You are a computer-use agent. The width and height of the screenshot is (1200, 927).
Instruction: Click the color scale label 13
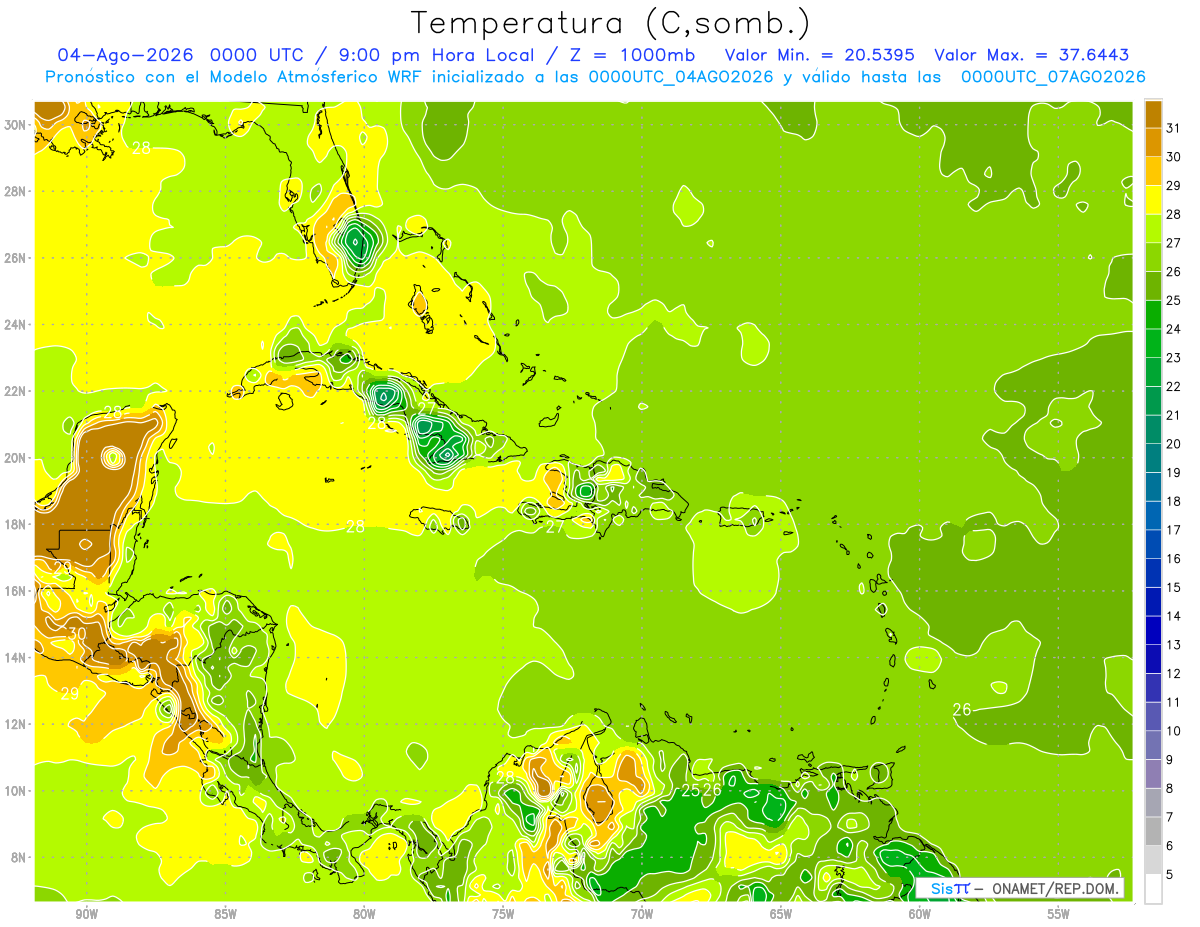pos(1173,645)
